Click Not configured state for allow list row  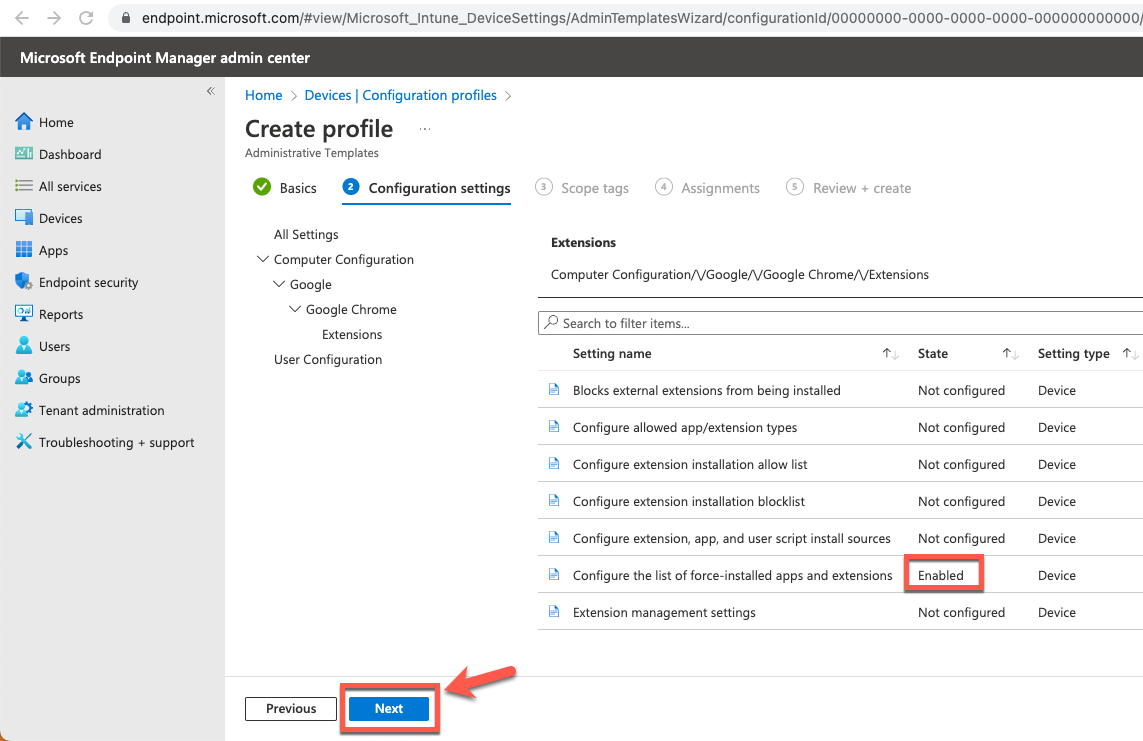[961, 464]
